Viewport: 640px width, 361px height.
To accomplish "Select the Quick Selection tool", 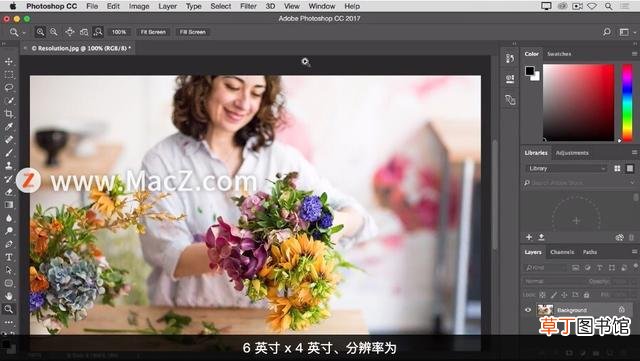I will [9, 100].
